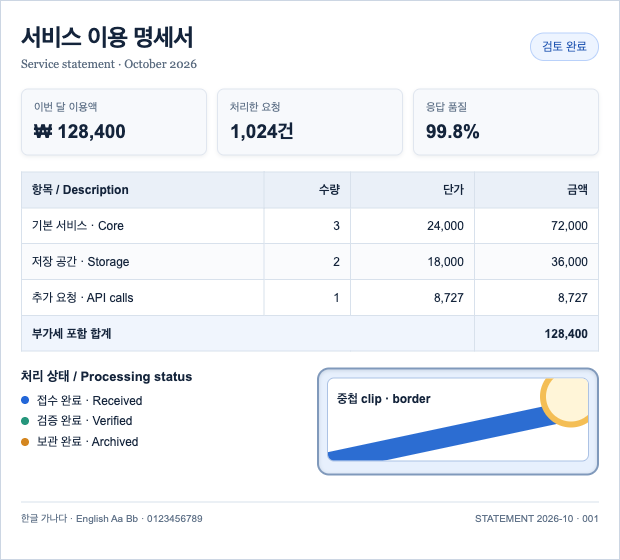620x560 pixels.
Task: Click the orange dot beside 보관 완료
Action: 25,442
